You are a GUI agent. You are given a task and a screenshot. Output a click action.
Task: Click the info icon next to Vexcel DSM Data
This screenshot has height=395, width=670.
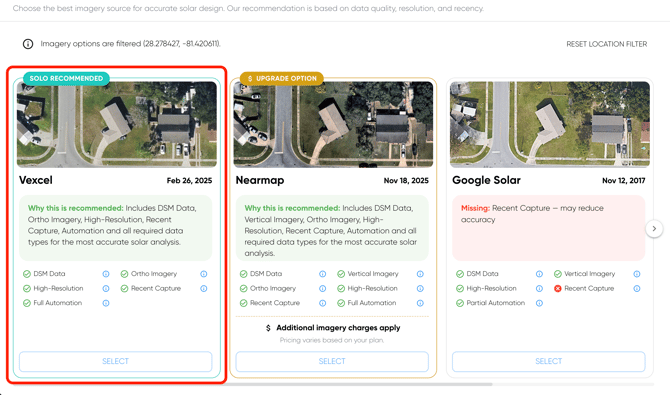106,274
